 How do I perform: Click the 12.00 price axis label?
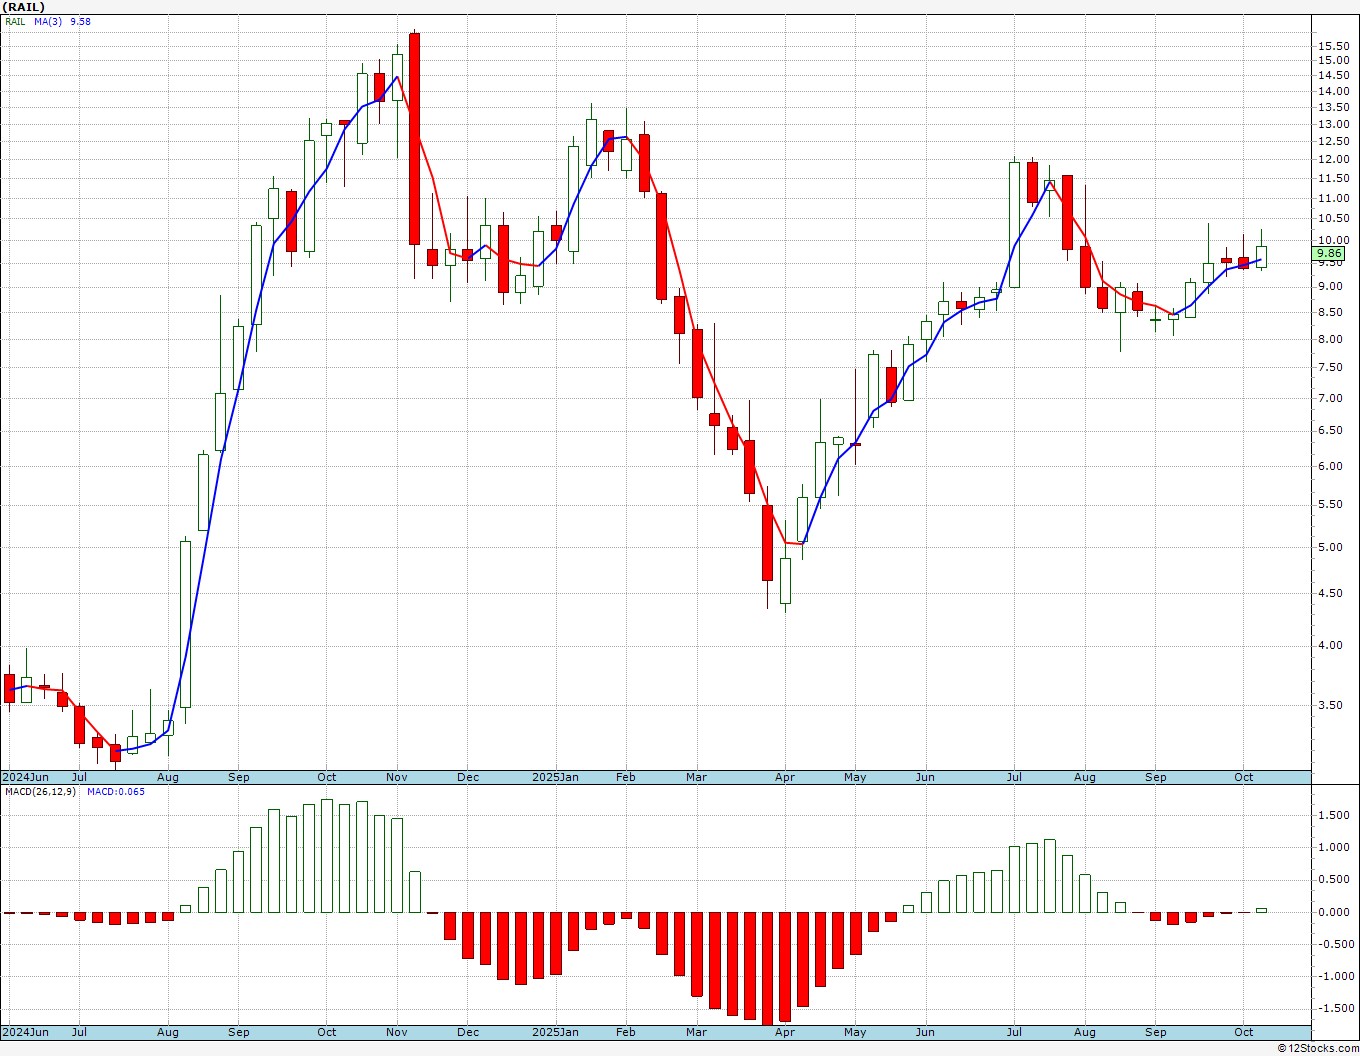point(1334,159)
